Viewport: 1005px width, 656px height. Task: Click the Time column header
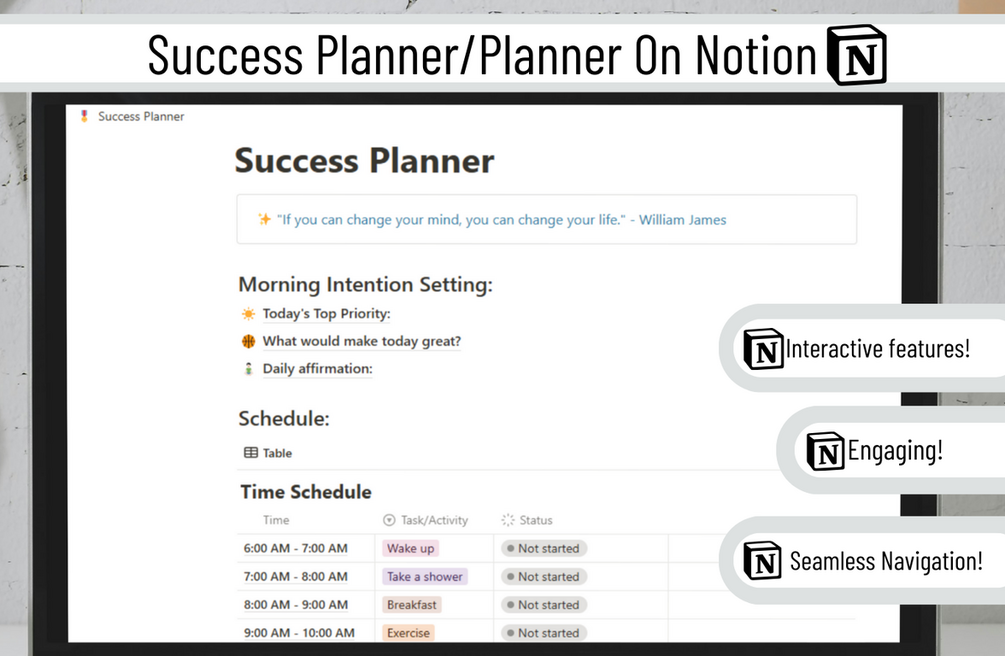(x=276, y=520)
